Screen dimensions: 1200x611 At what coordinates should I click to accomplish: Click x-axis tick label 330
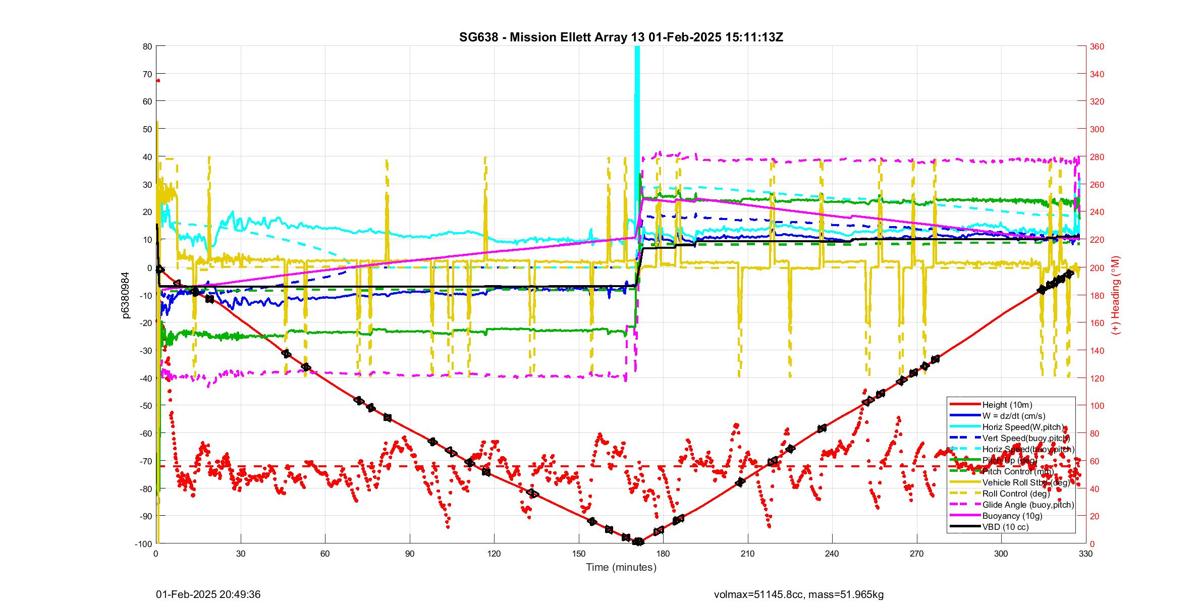(x=1085, y=552)
